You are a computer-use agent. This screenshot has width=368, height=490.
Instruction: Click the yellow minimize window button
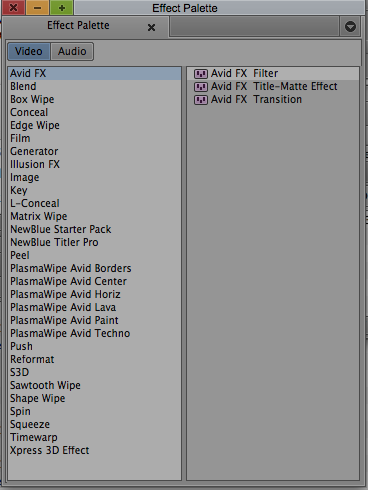(37, 8)
